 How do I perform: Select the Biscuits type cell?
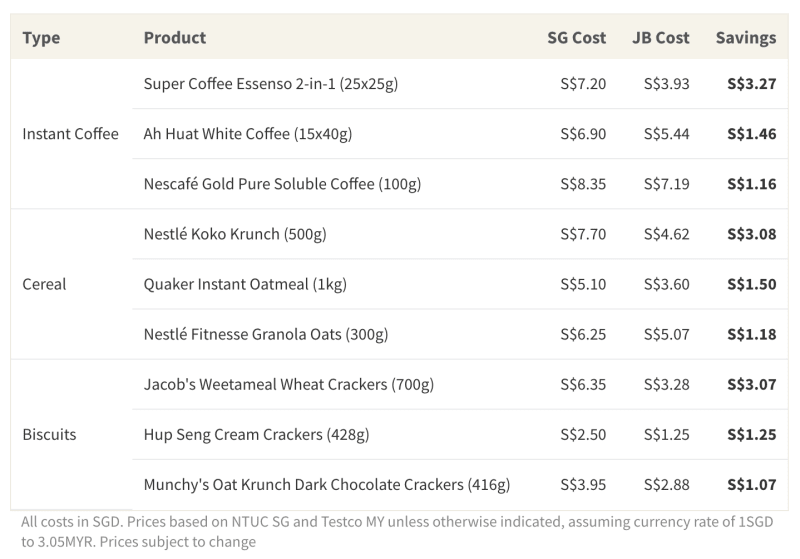(x=49, y=435)
